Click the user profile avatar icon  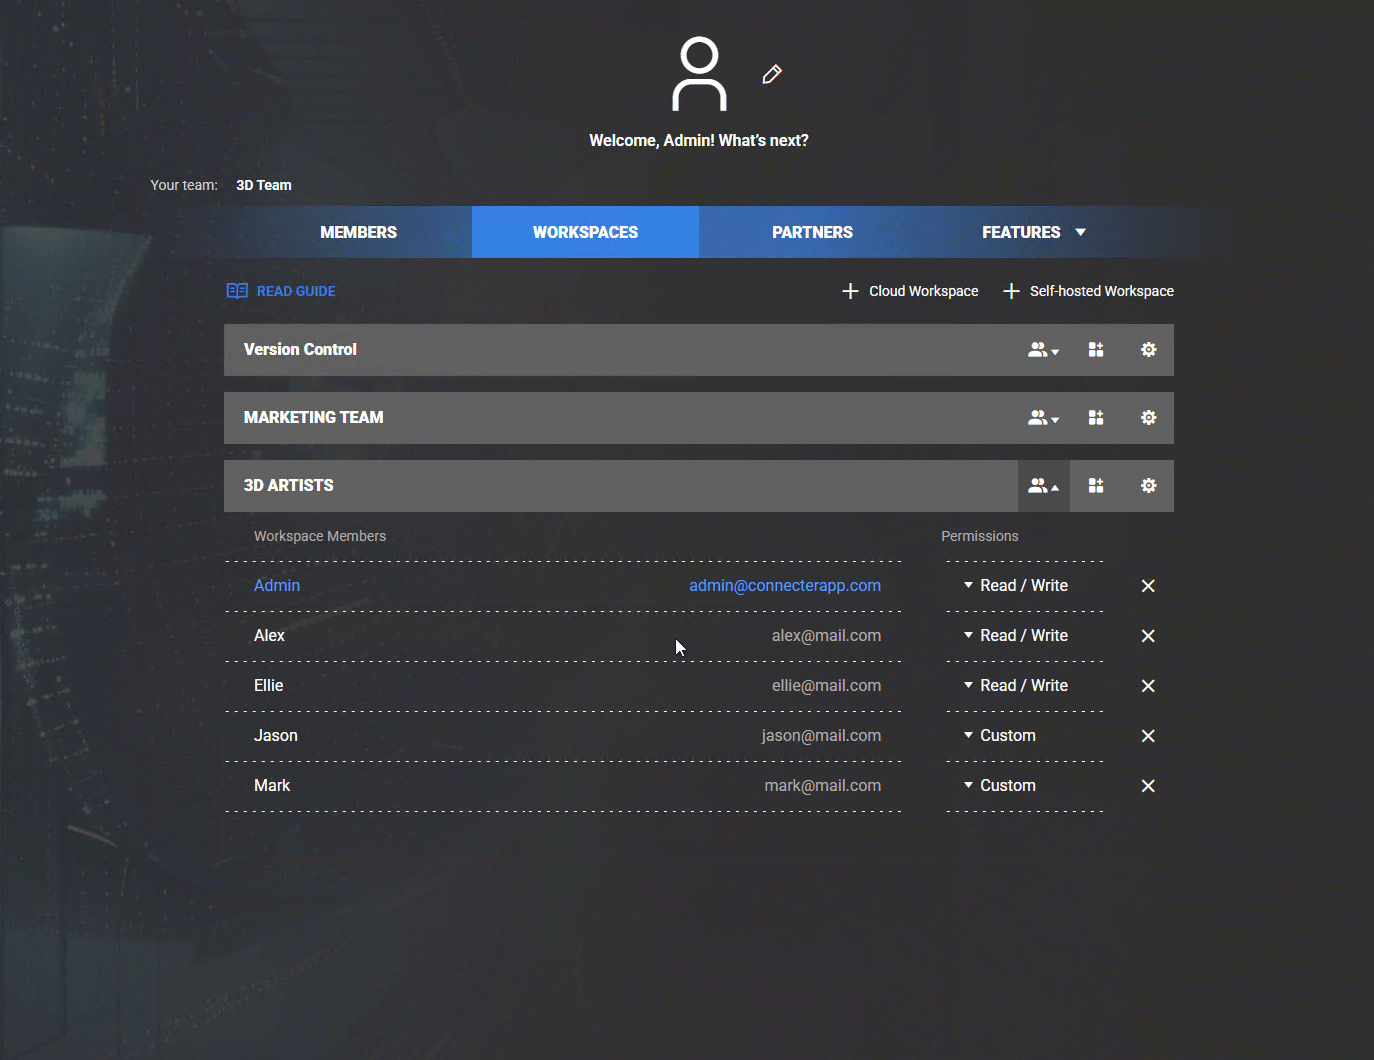pos(699,74)
